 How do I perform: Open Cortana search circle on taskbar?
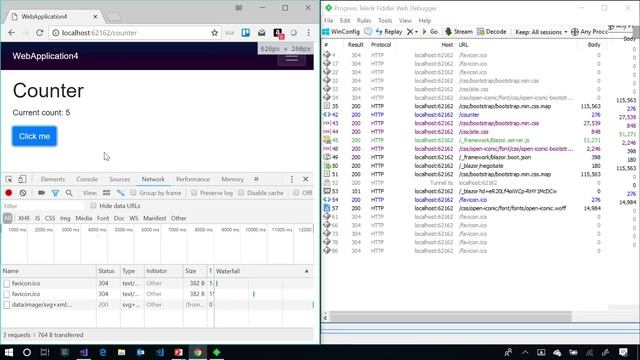[27, 352]
